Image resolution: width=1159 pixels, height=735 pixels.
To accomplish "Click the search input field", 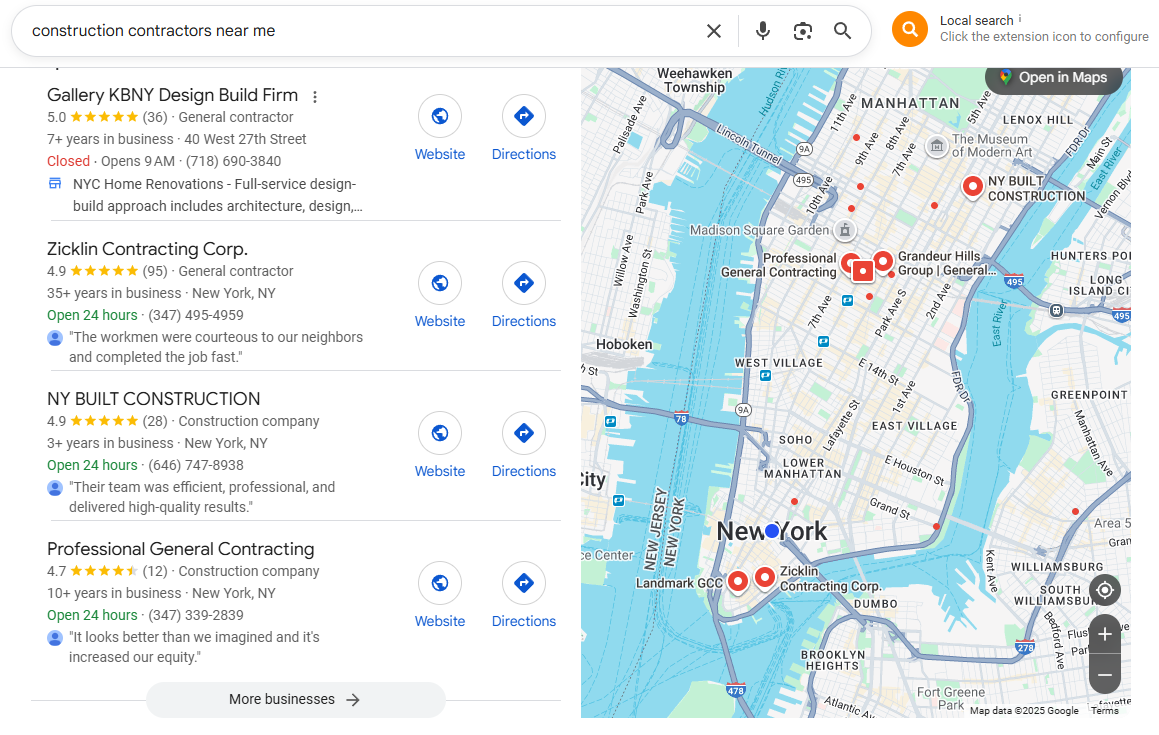I will point(350,31).
